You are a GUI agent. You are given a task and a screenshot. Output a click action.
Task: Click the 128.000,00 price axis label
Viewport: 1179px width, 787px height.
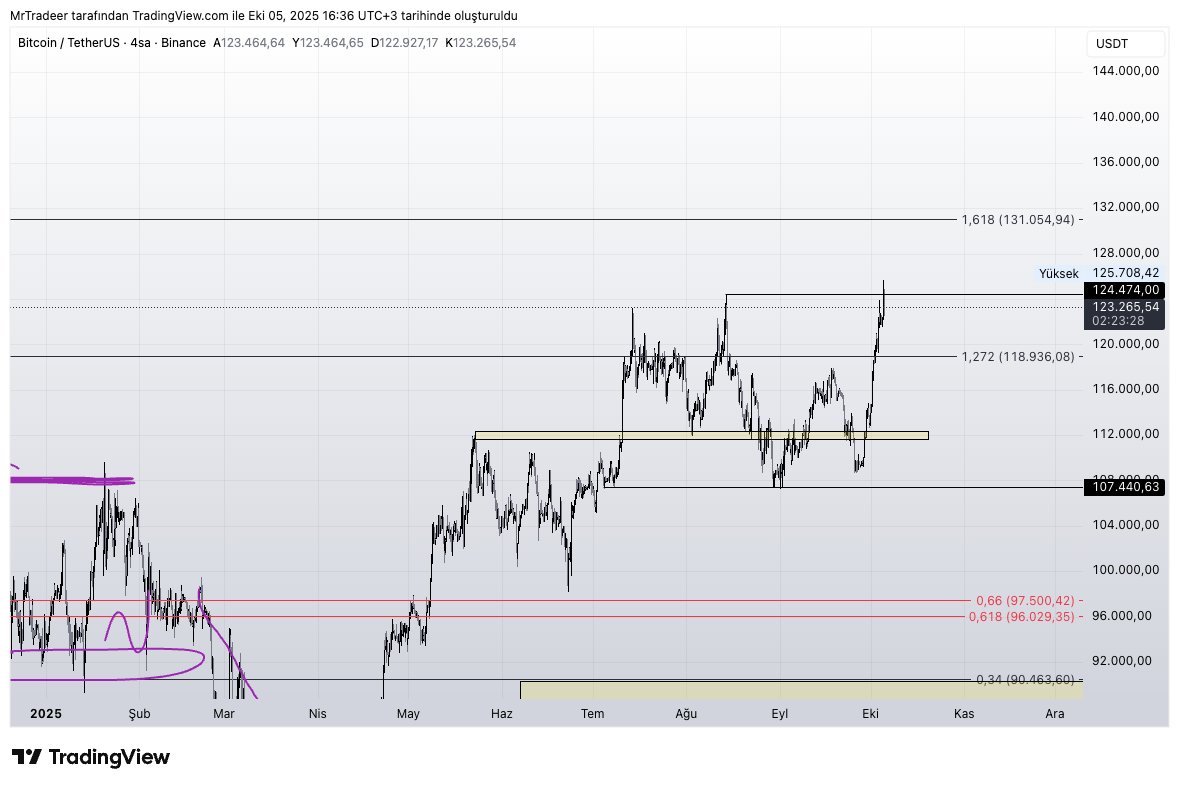[1126, 253]
